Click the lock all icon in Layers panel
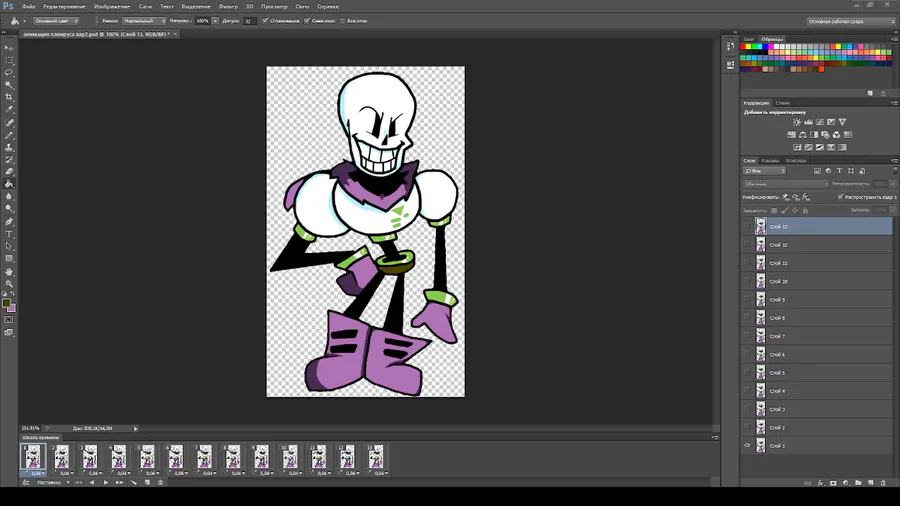Screen dimensions: 900x506 pos(805,211)
